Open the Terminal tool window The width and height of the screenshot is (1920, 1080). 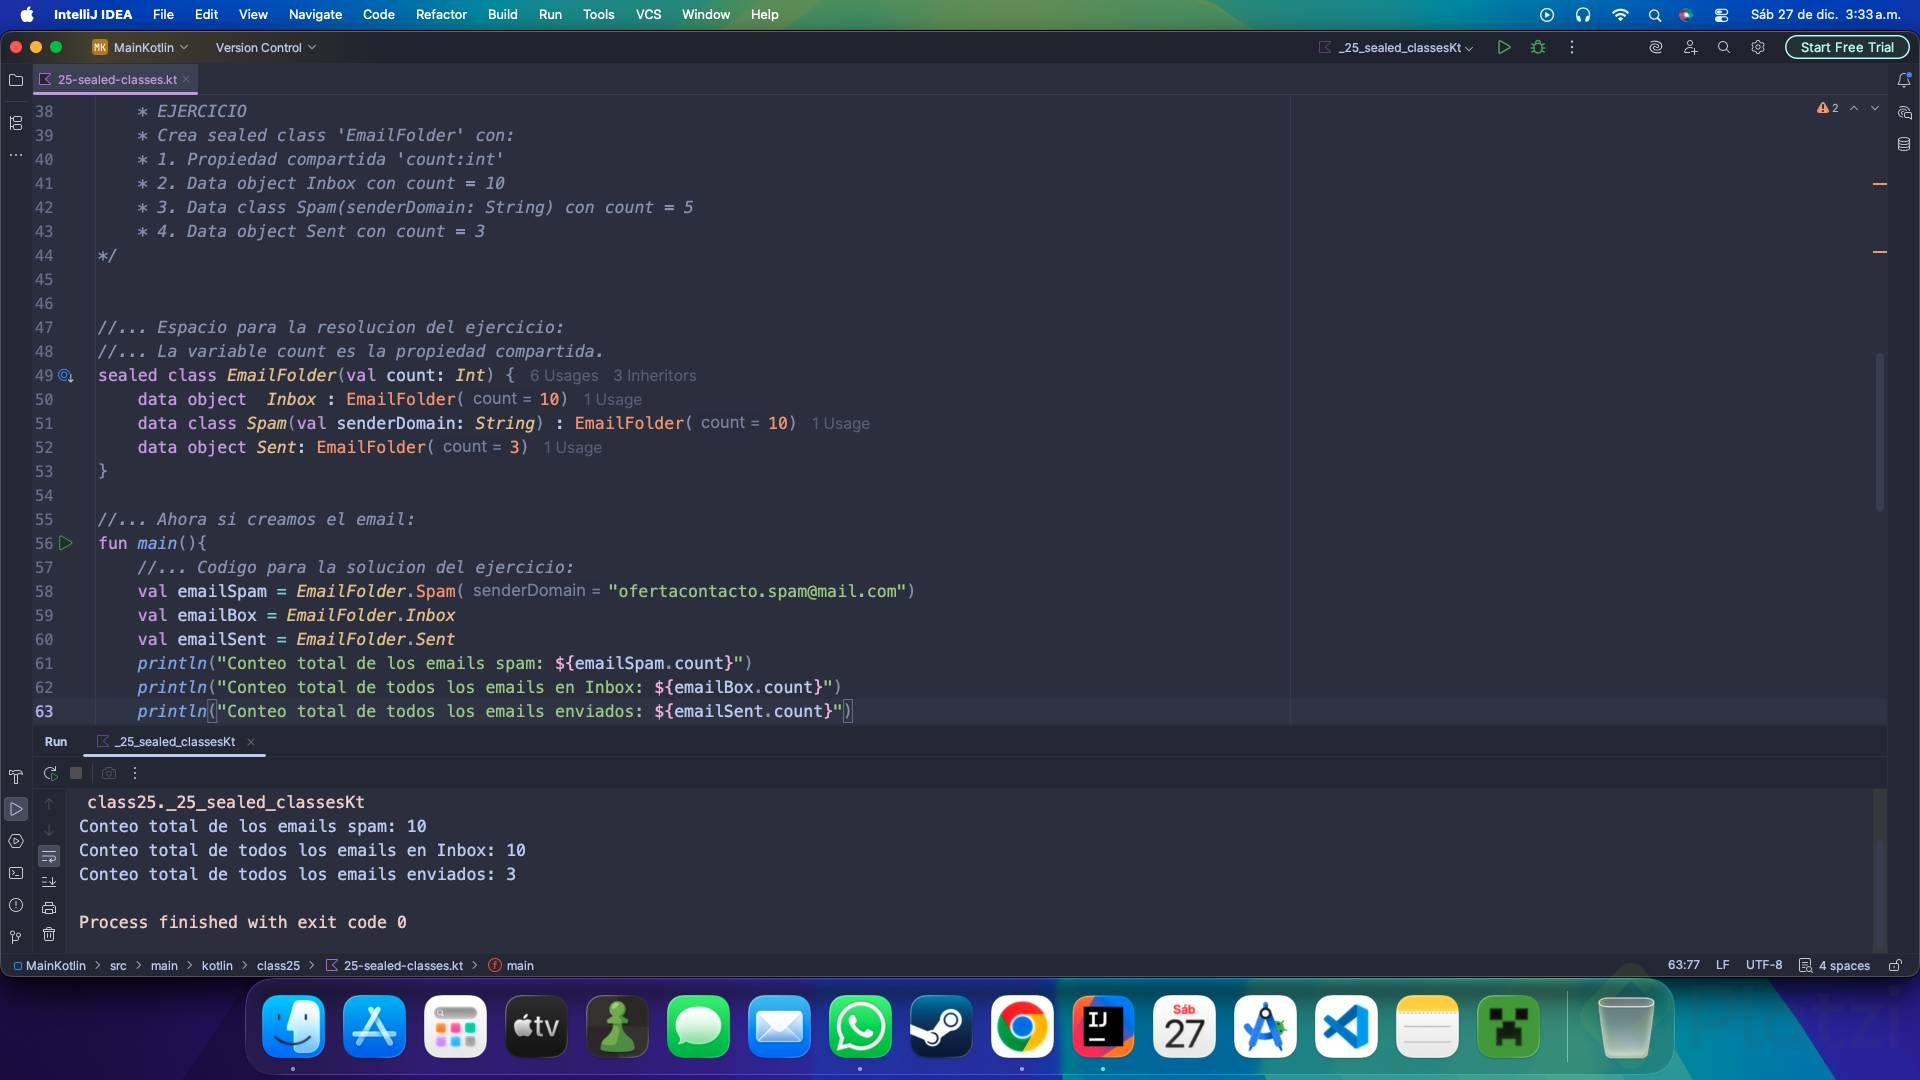tap(16, 873)
